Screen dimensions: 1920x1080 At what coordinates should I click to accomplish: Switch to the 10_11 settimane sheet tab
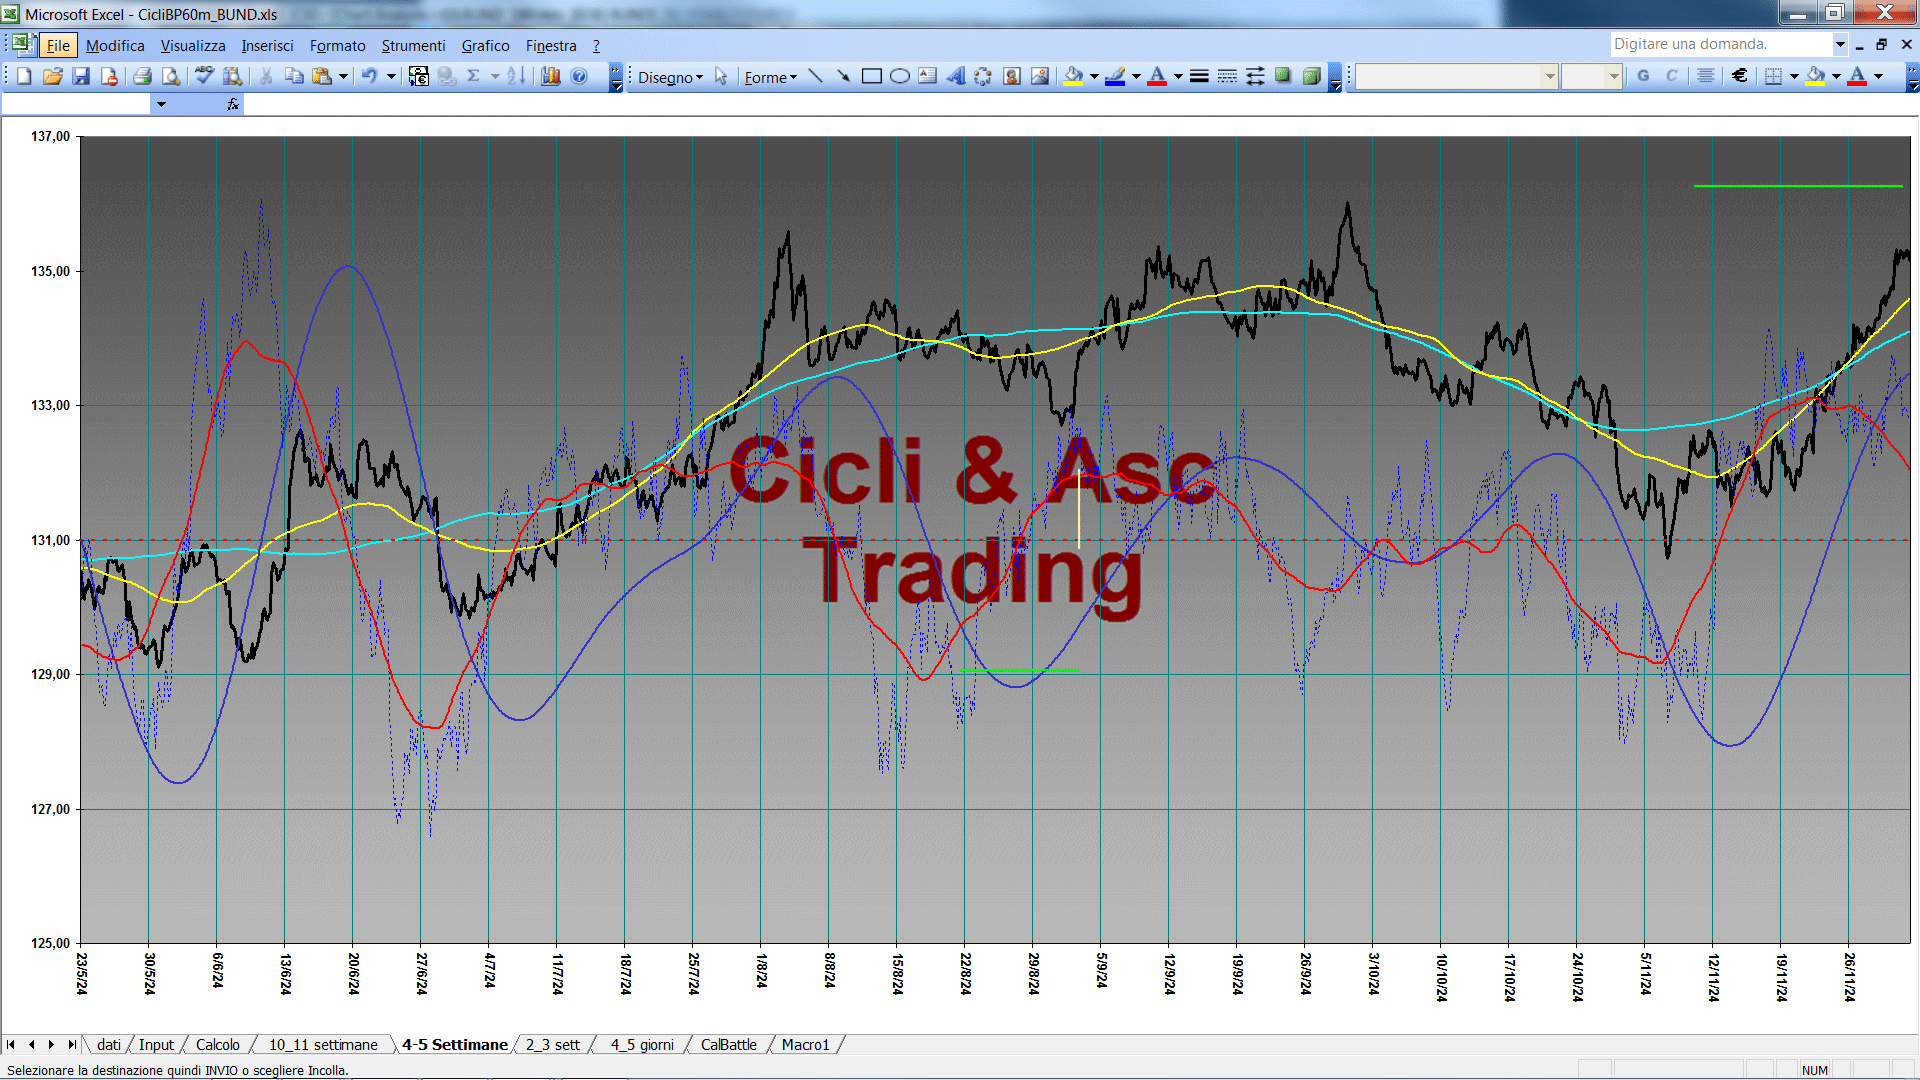click(x=323, y=1044)
